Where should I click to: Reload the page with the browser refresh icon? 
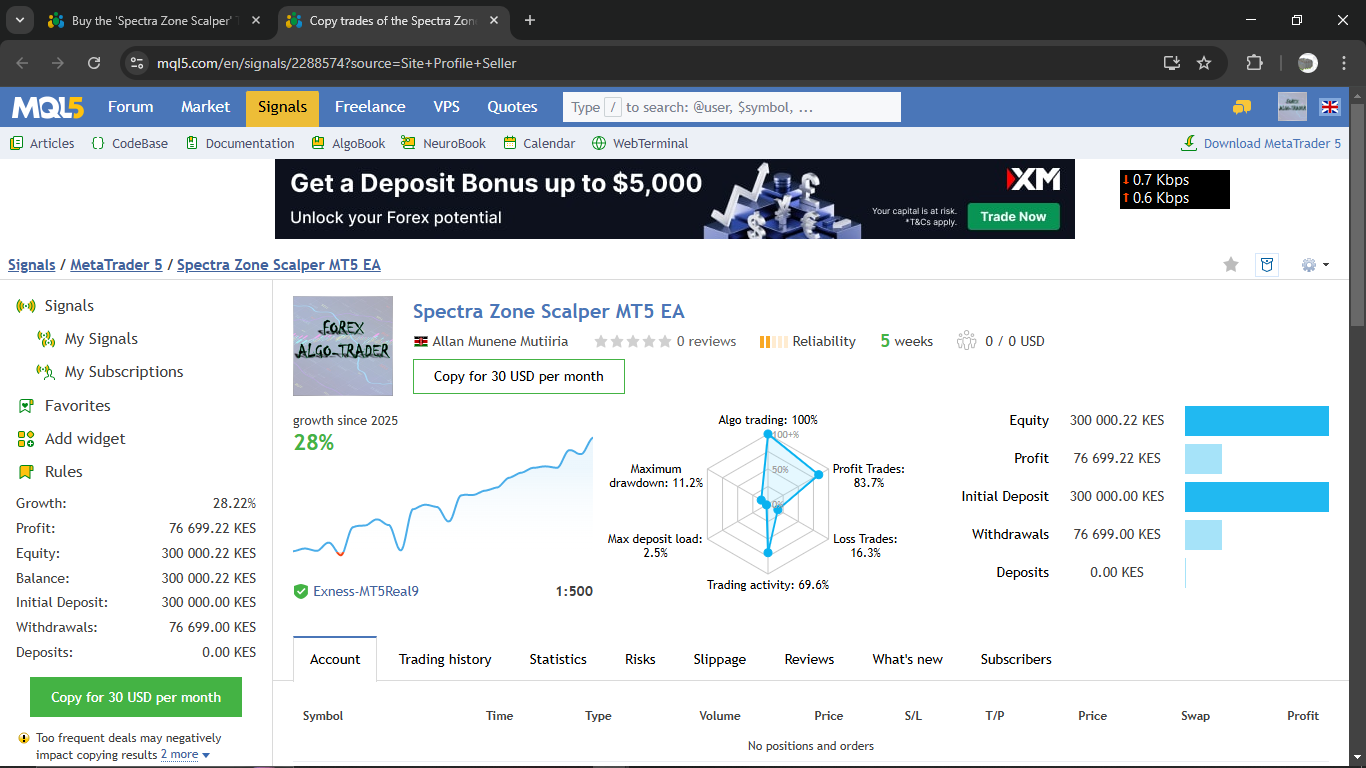pyautogui.click(x=94, y=63)
